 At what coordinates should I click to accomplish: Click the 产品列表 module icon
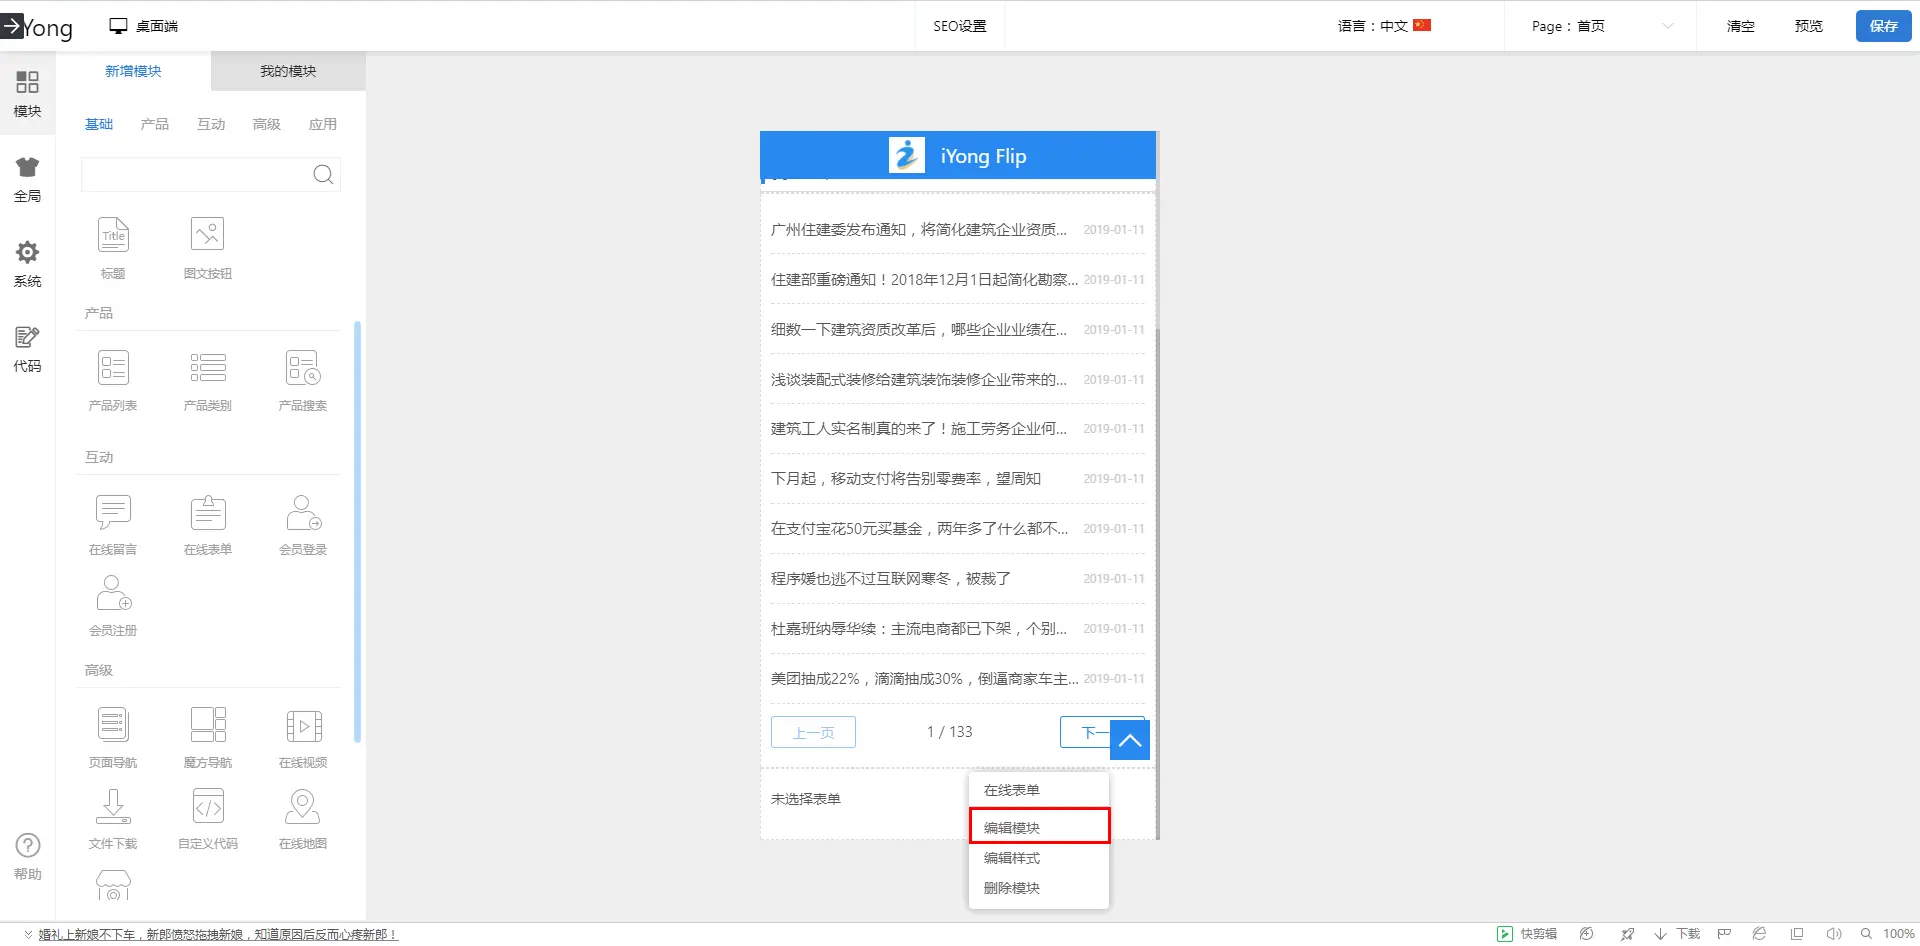point(113,369)
